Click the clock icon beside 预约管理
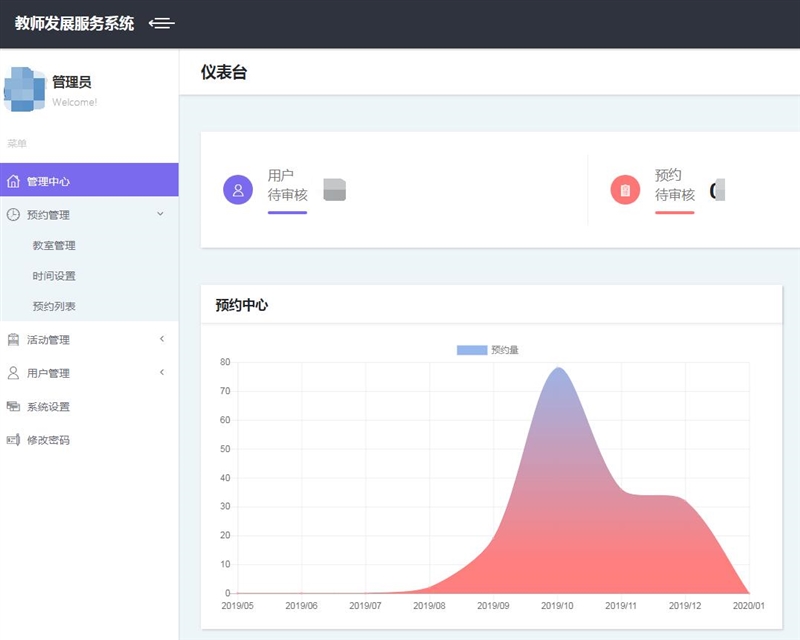The image size is (800, 640). click(x=13, y=214)
